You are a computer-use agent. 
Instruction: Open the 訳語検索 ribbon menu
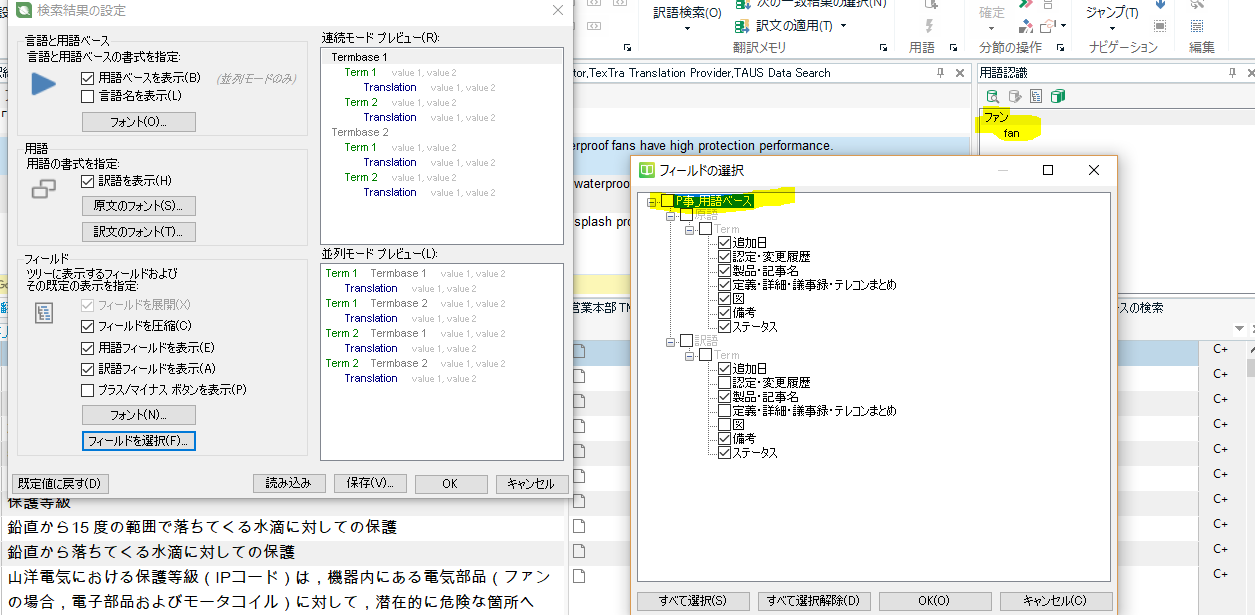pyautogui.click(x=687, y=18)
